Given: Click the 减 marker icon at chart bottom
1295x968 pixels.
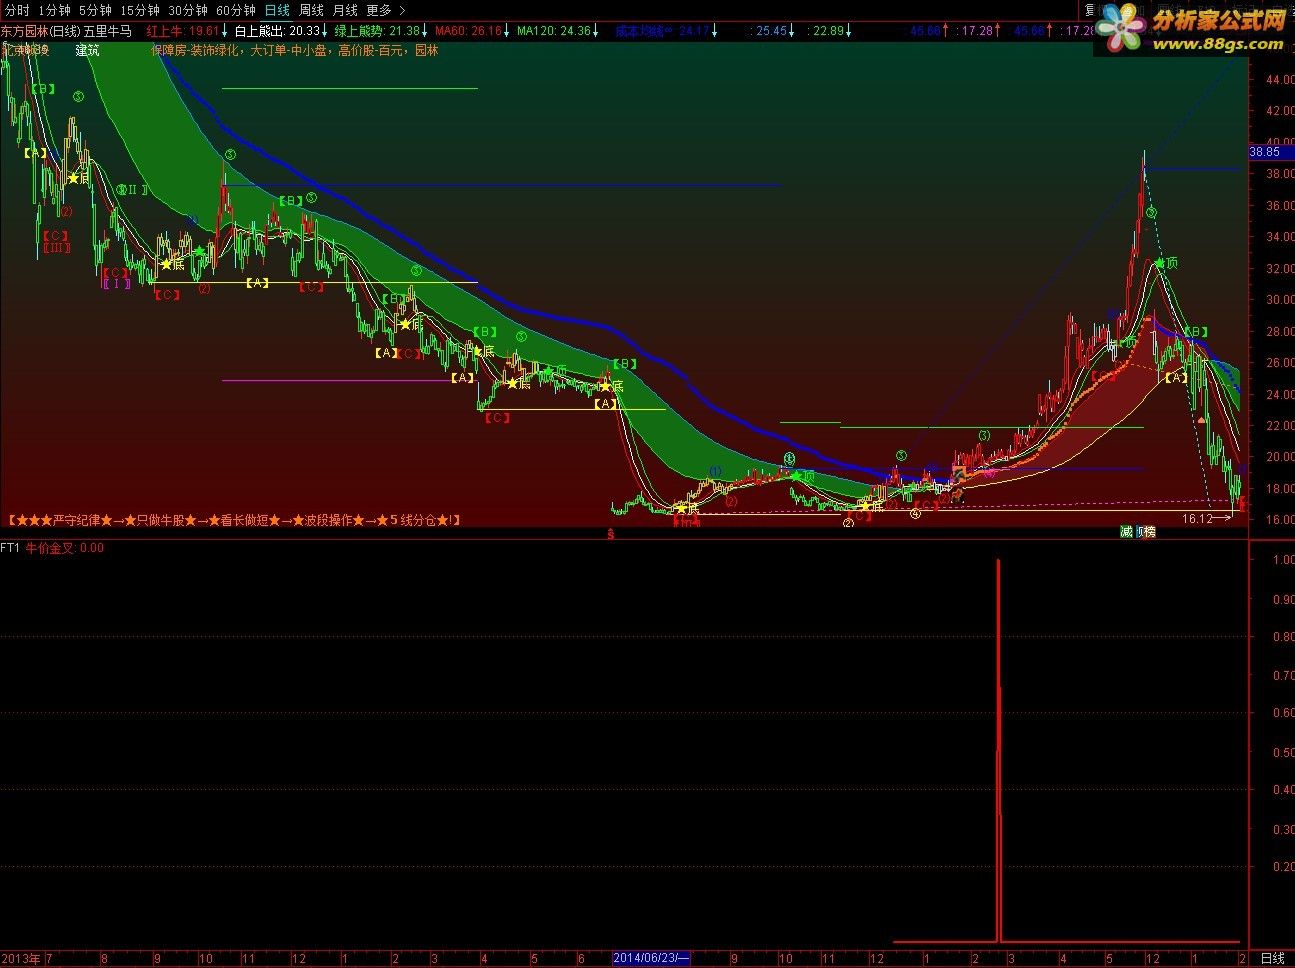Looking at the screenshot, I should [1126, 532].
